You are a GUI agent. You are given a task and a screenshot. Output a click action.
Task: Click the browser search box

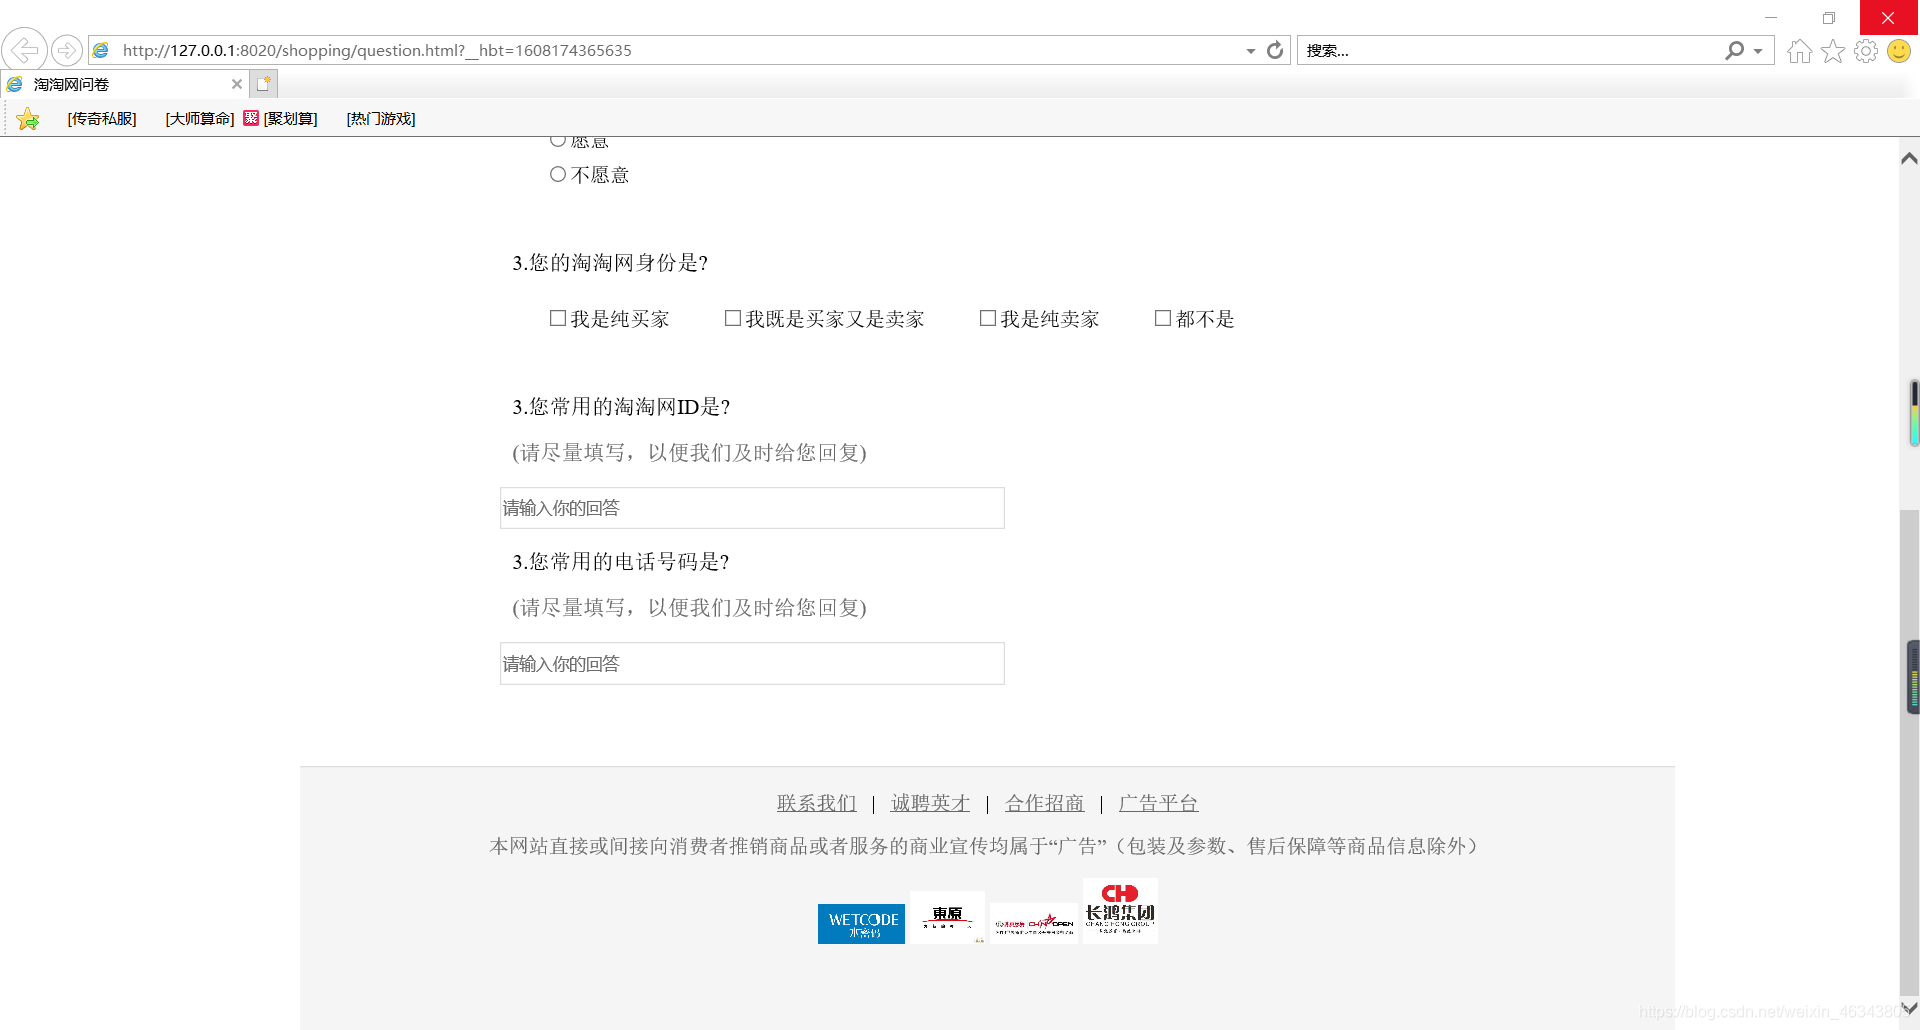[x=1510, y=50]
